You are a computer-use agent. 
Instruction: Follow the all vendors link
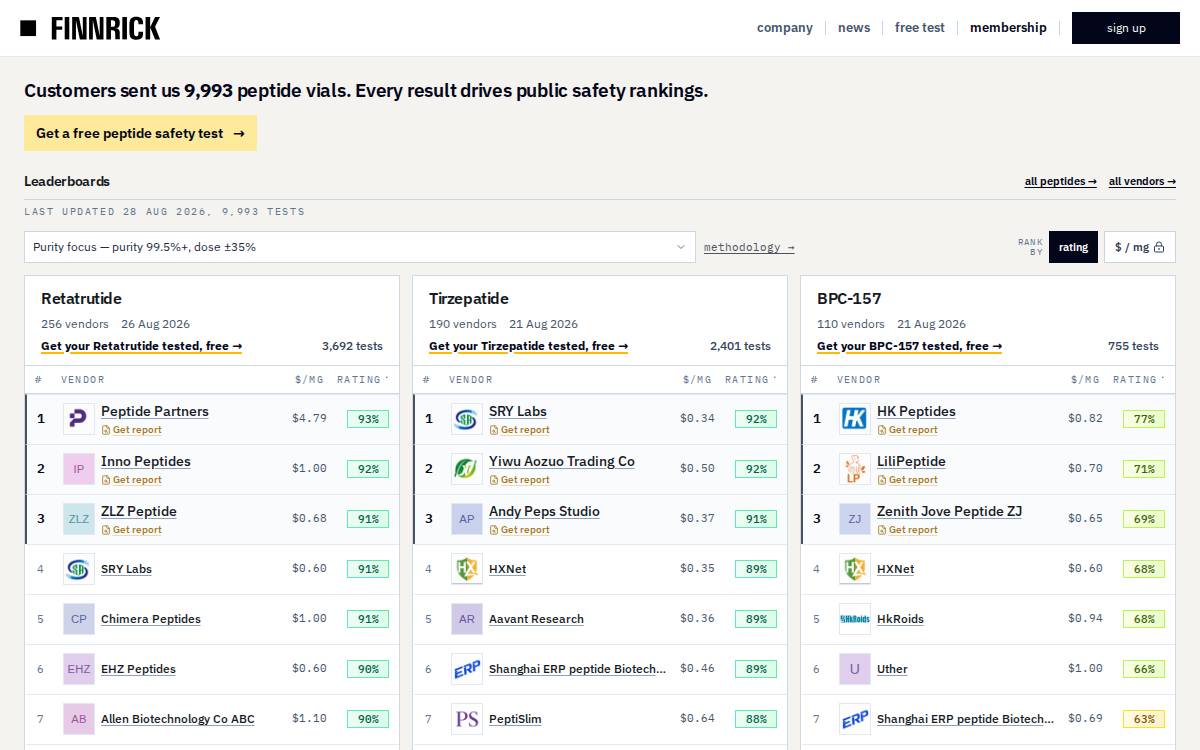pos(1142,182)
